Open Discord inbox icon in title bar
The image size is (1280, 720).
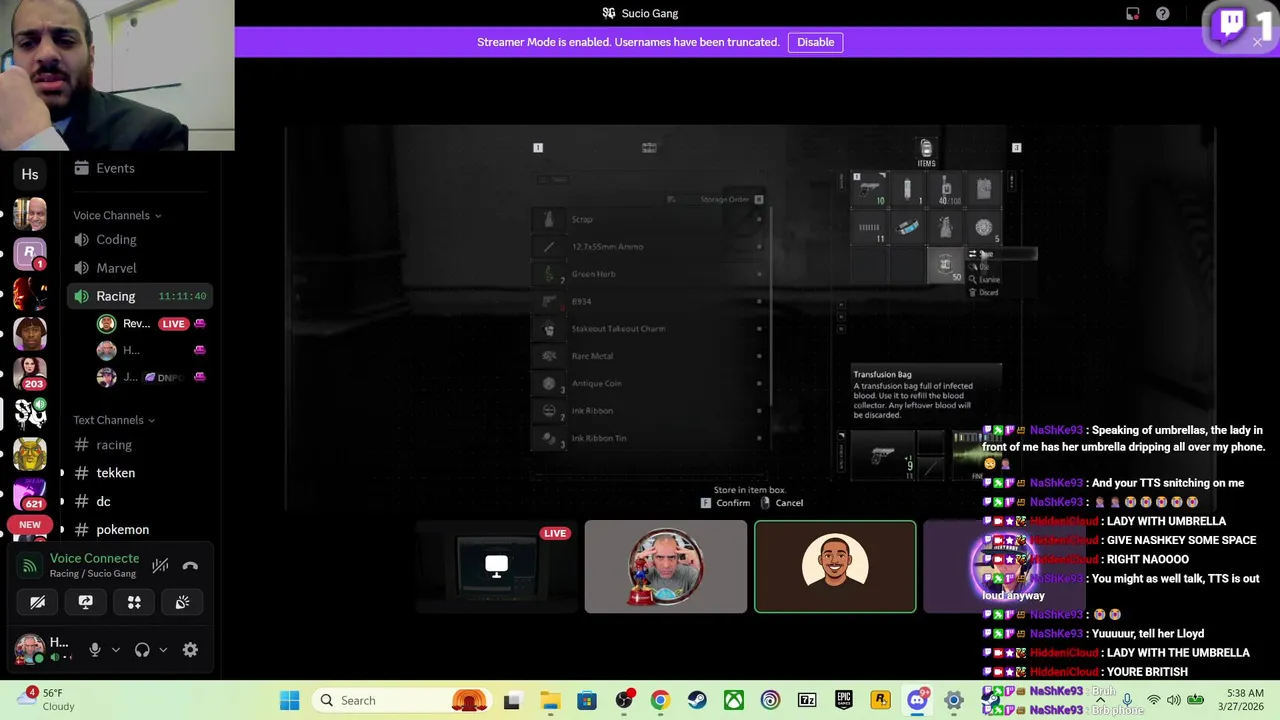tap(1132, 14)
